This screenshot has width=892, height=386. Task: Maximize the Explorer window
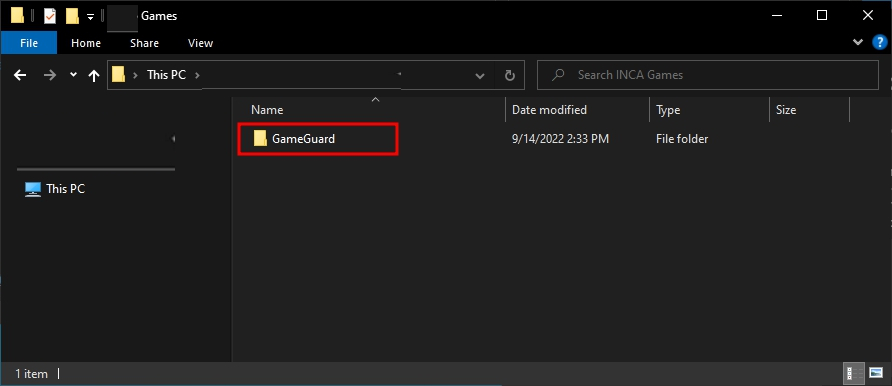[821, 15]
